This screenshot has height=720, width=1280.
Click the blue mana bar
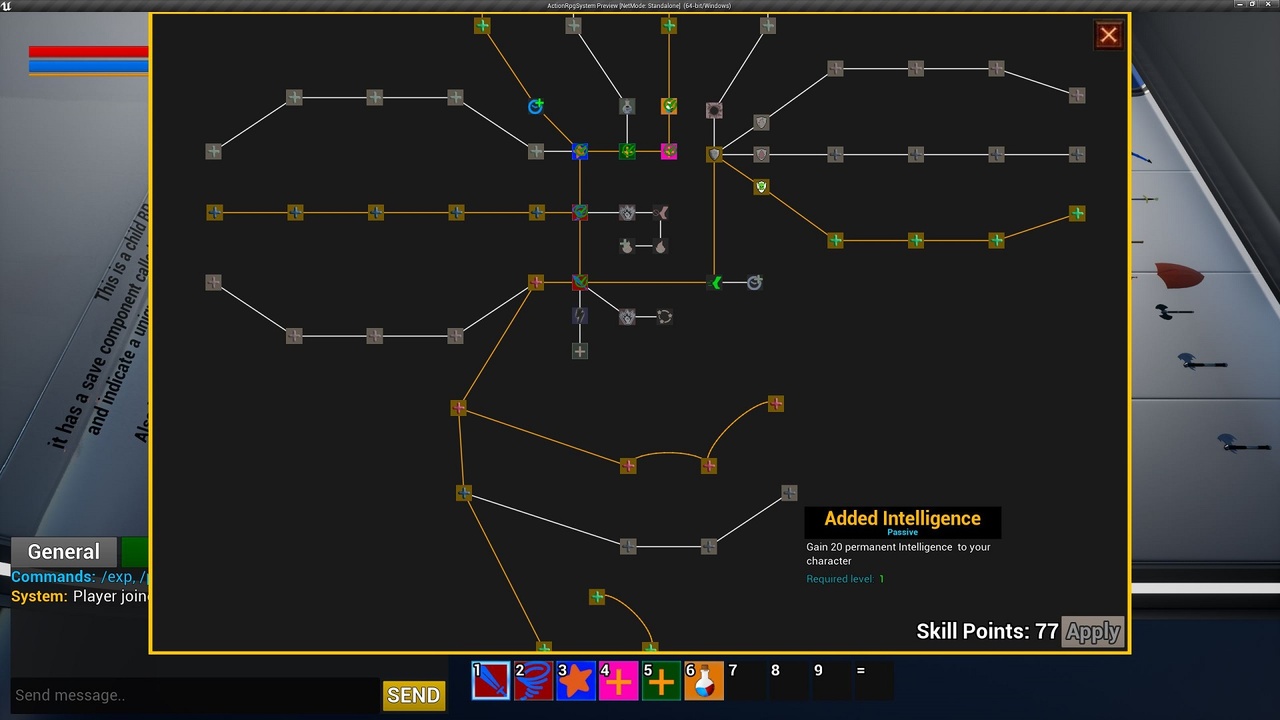pos(88,67)
